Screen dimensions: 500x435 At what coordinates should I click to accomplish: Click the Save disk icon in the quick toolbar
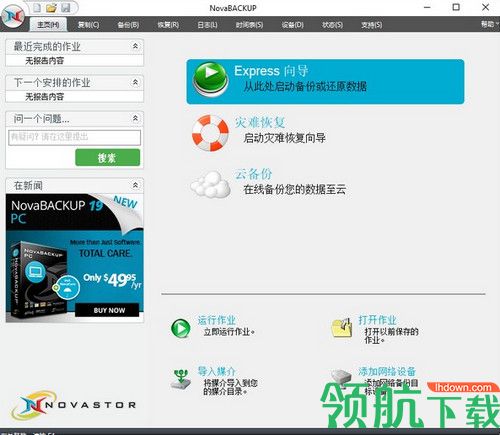[66, 8]
